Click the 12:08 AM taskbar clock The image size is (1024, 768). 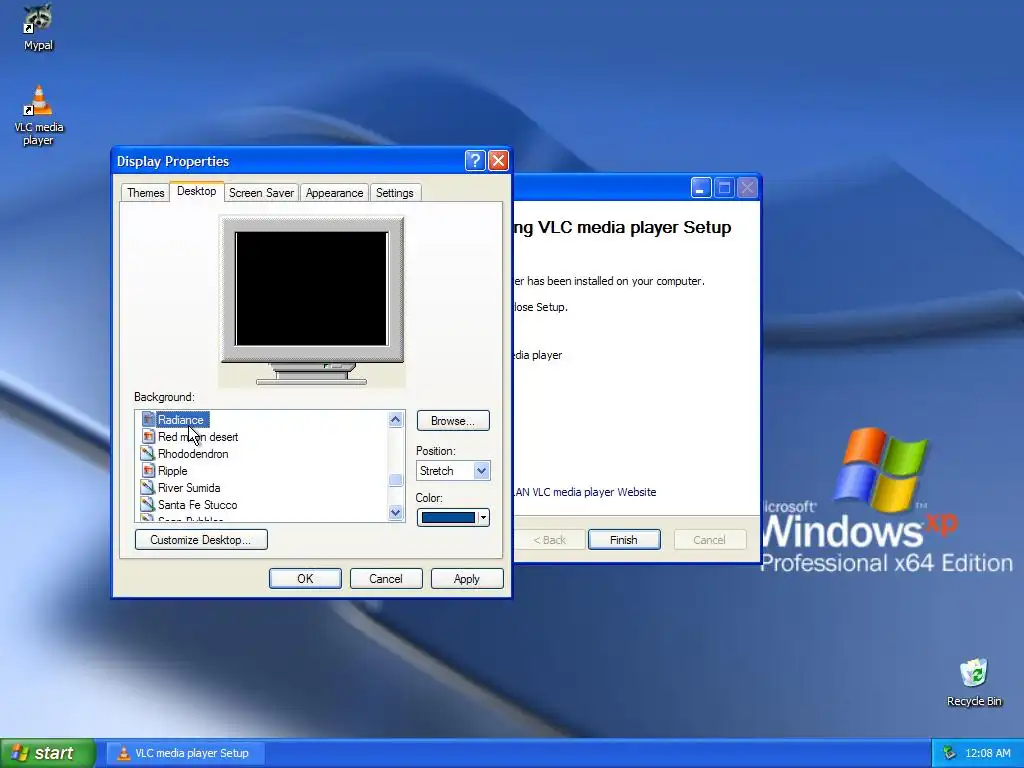[x=987, y=753]
